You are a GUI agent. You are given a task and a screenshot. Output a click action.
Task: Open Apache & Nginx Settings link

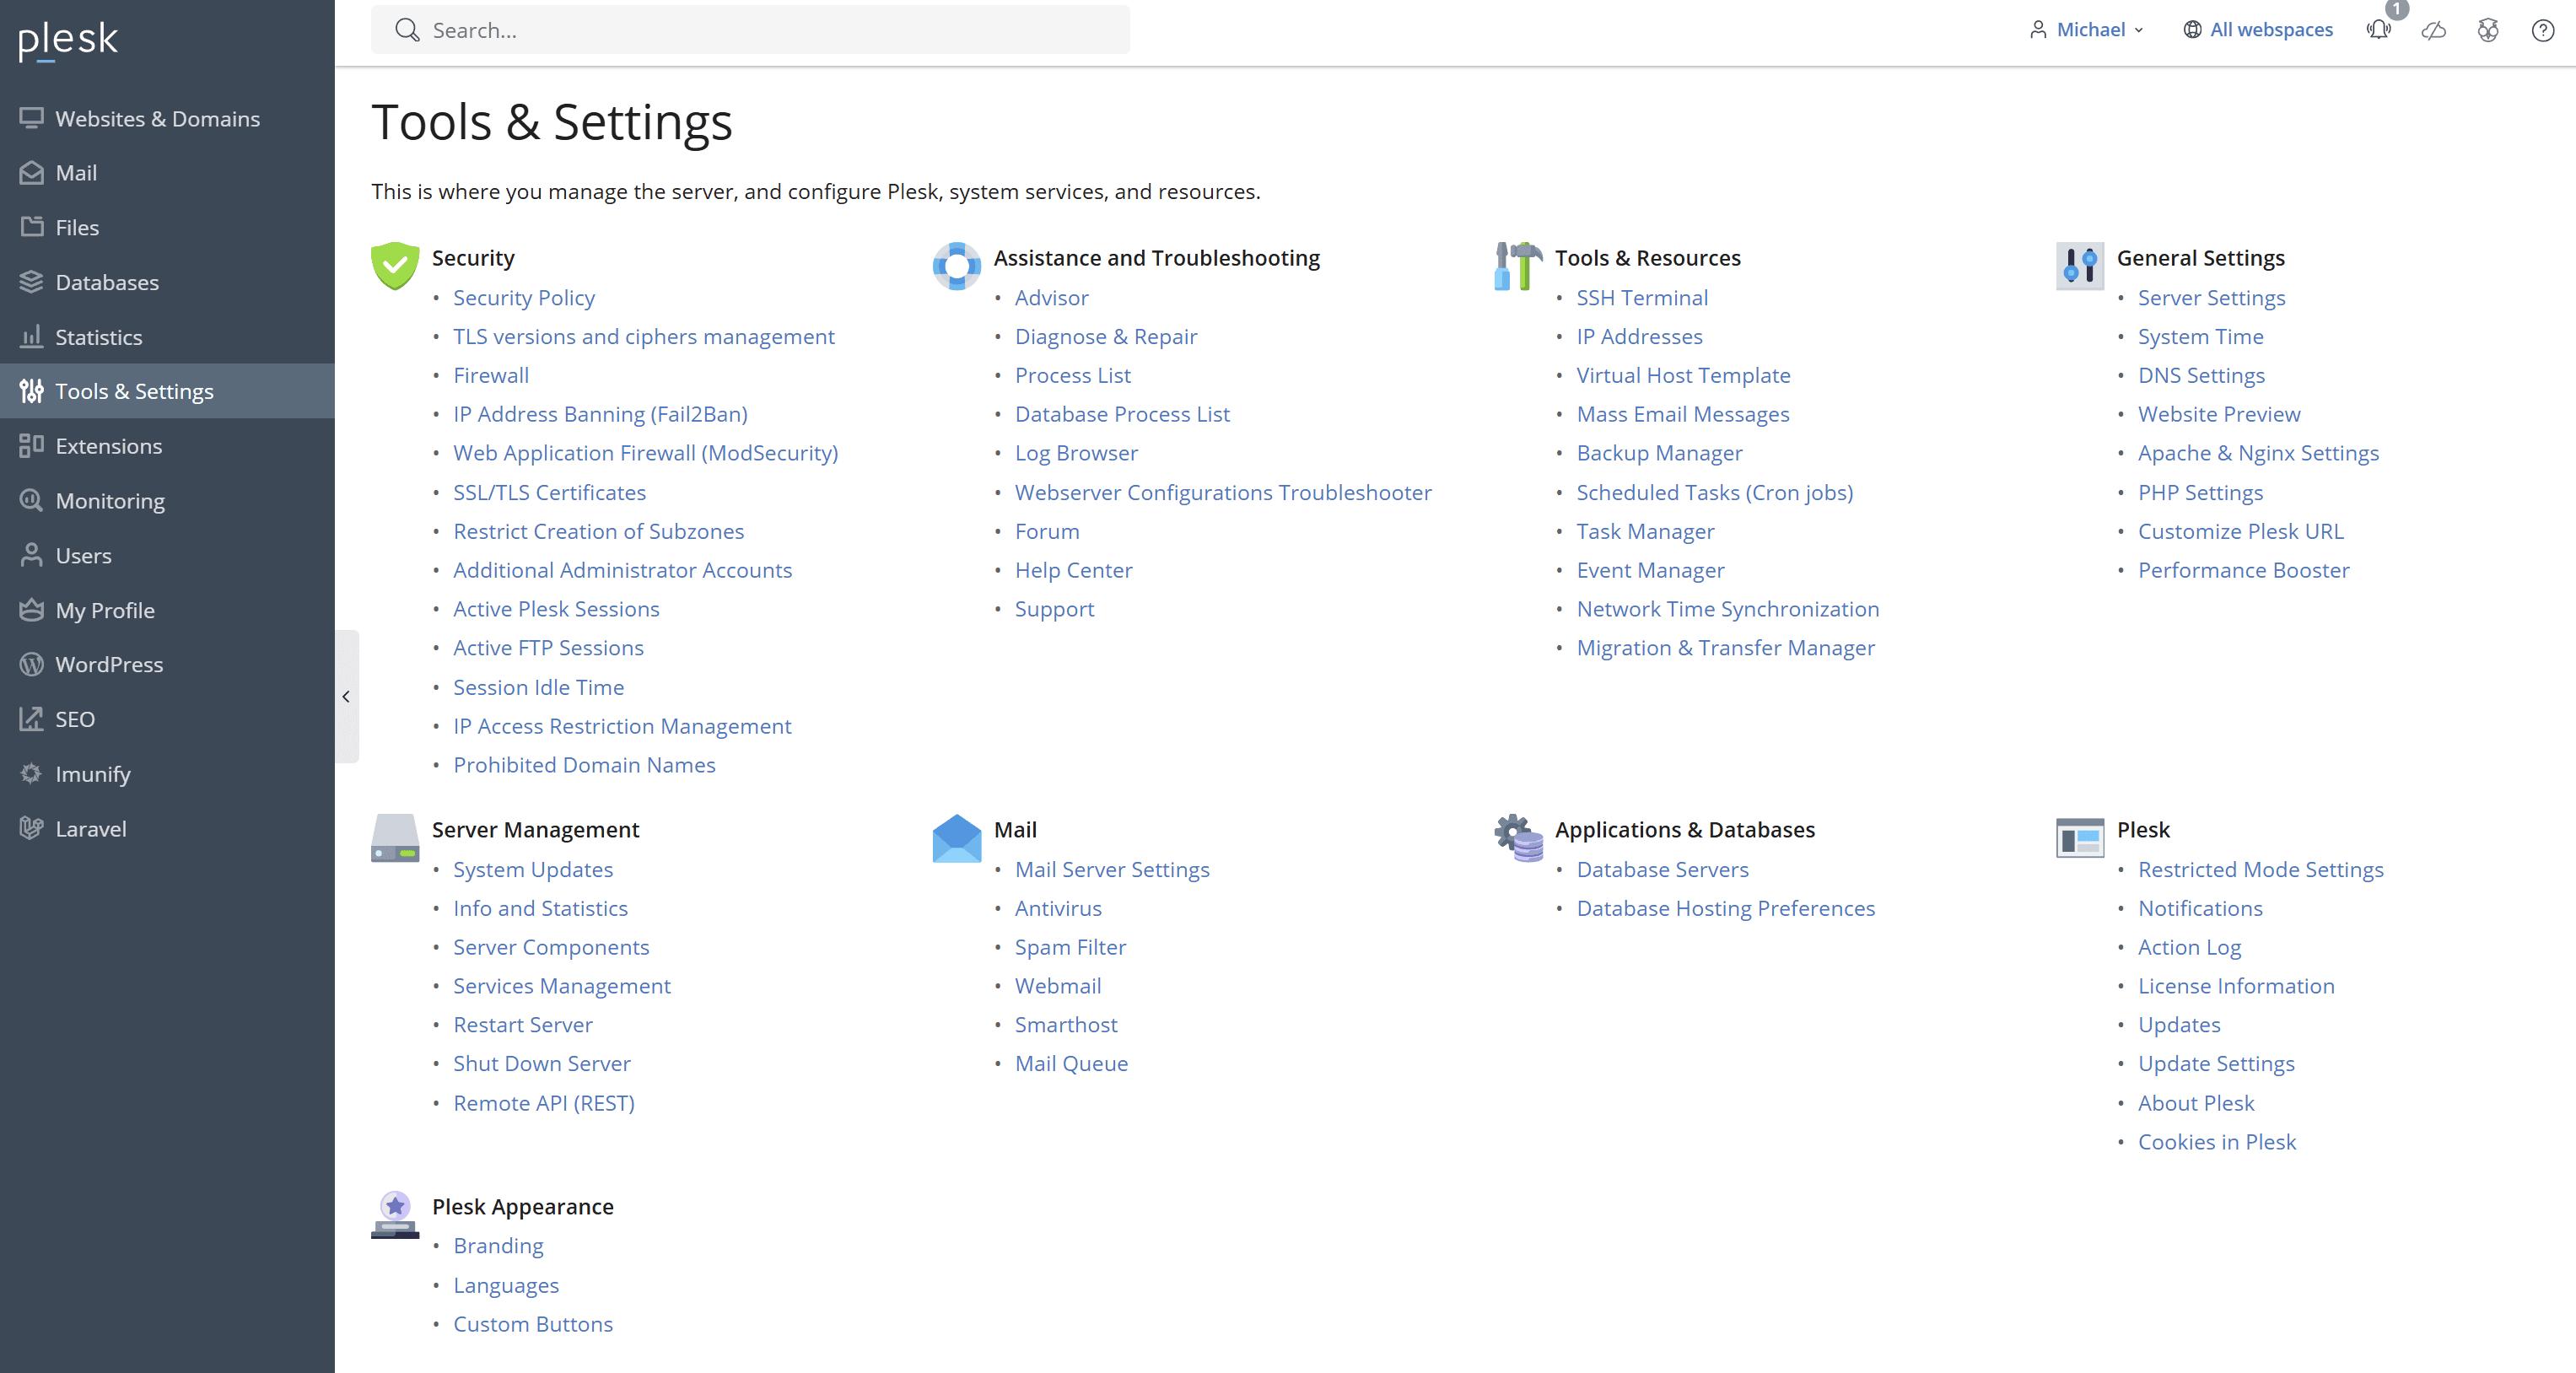2258,453
